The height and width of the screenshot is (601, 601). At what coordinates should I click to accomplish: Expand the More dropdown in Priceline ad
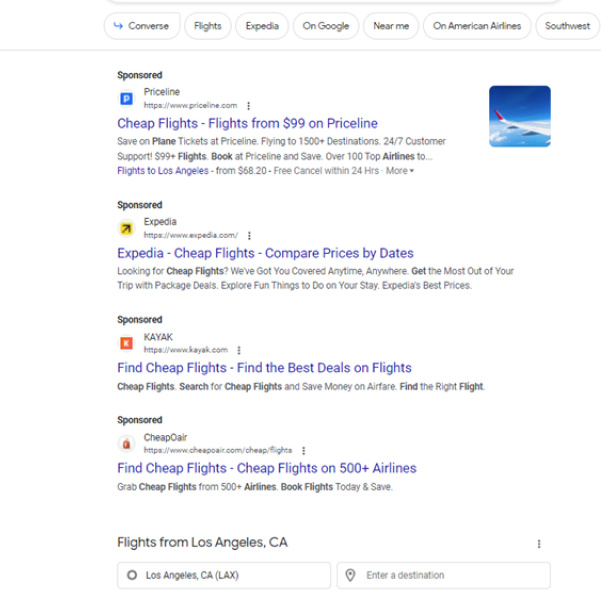(400, 171)
